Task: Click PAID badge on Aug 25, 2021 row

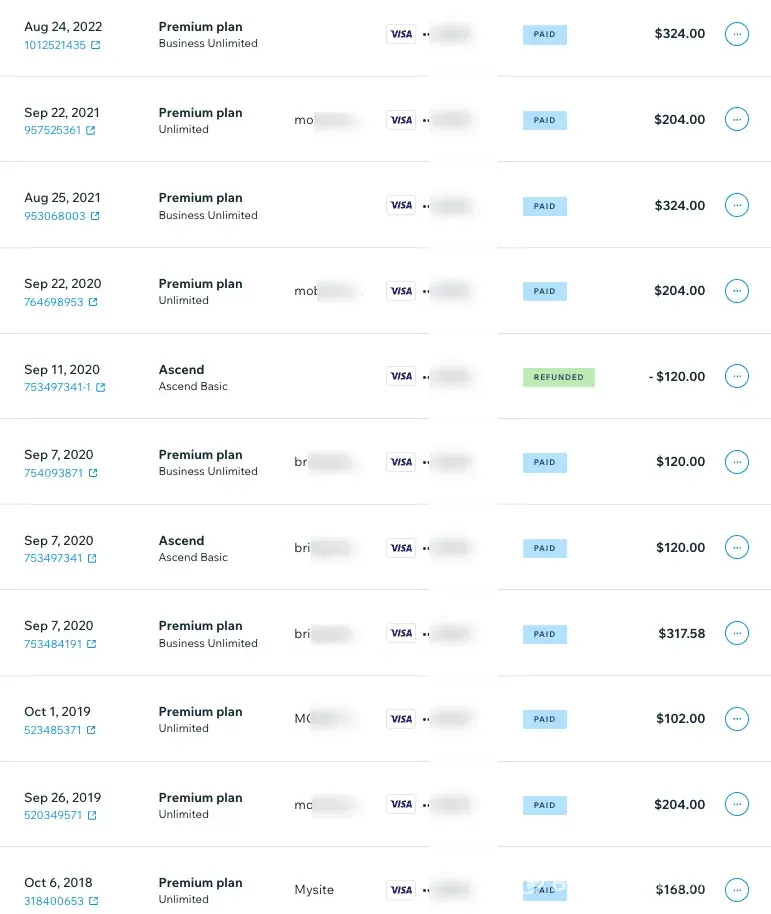Action: tap(544, 206)
